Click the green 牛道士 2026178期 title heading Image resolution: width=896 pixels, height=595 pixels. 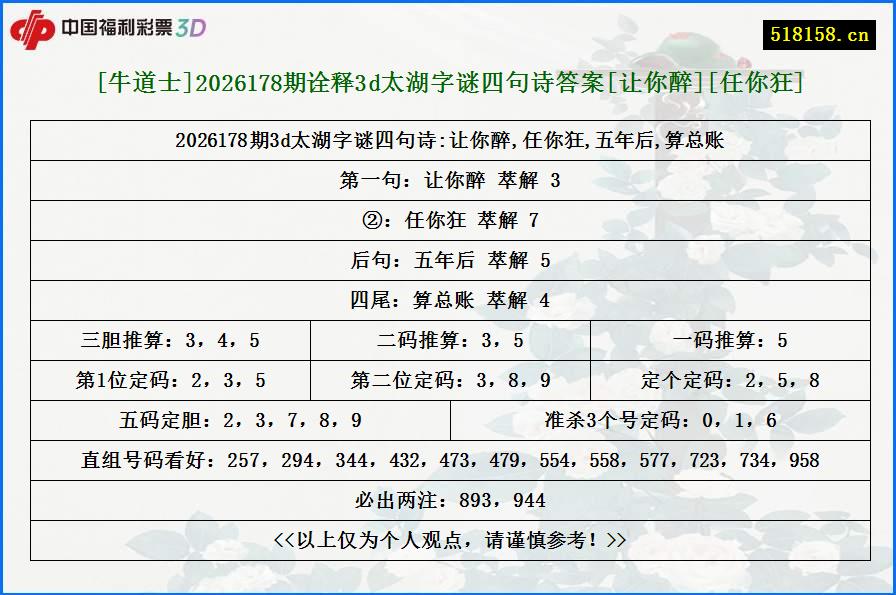point(450,83)
